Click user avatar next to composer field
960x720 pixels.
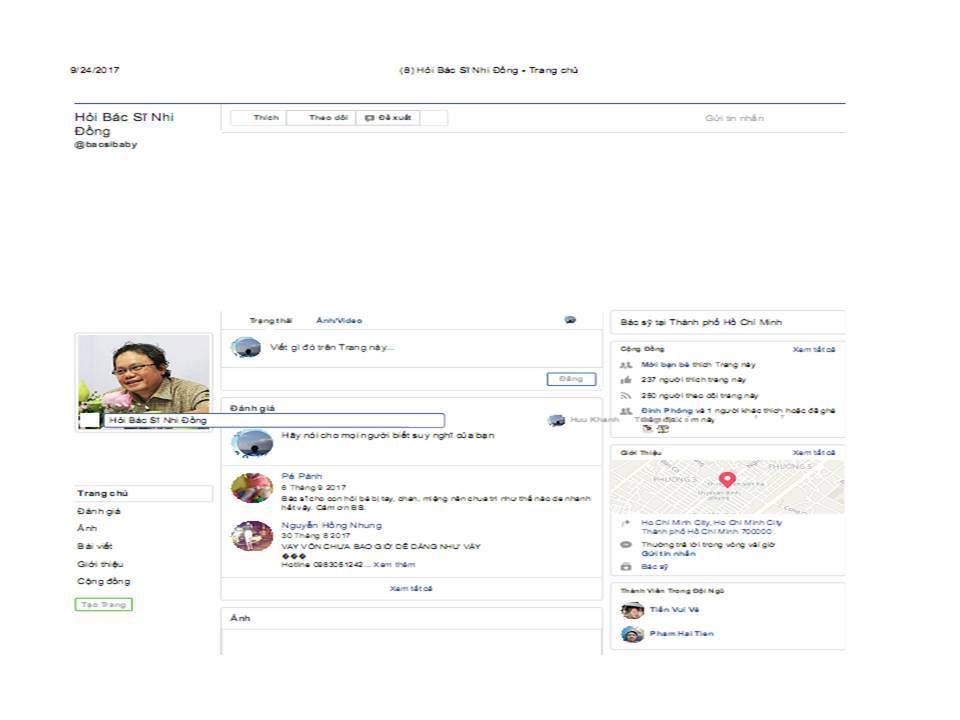tap(246, 347)
